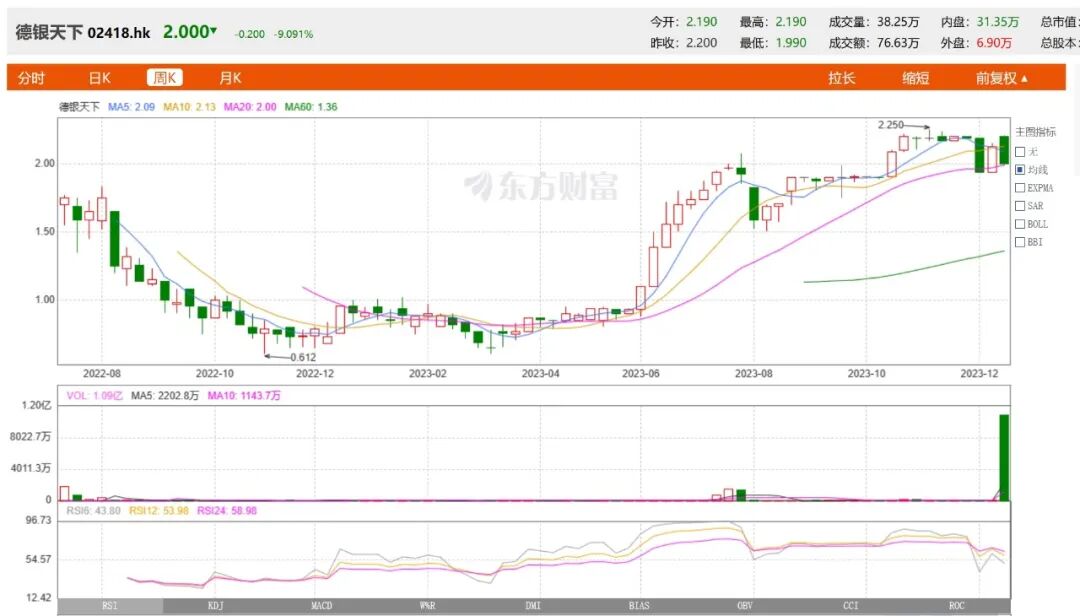
Task: Click the stock name 德银天下 02418.hk
Action: [83, 32]
